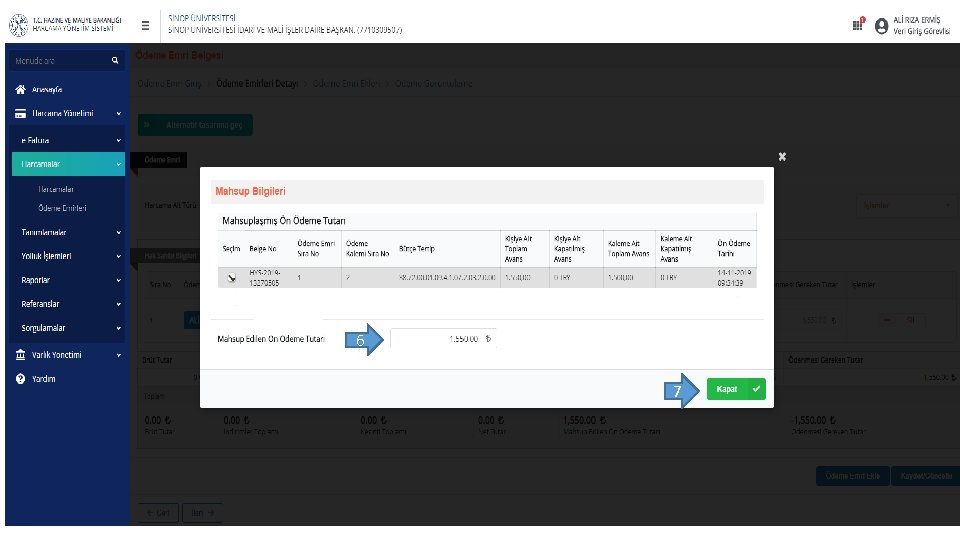Image resolution: width=960 pixels, height=540 pixels.
Task: Click the Mahsup Bilgileri dialog title
Action: (x=250, y=191)
